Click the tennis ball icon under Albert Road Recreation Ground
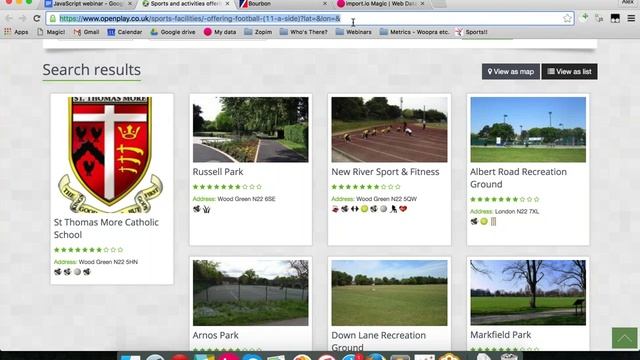640x360 pixels. pos(484,222)
